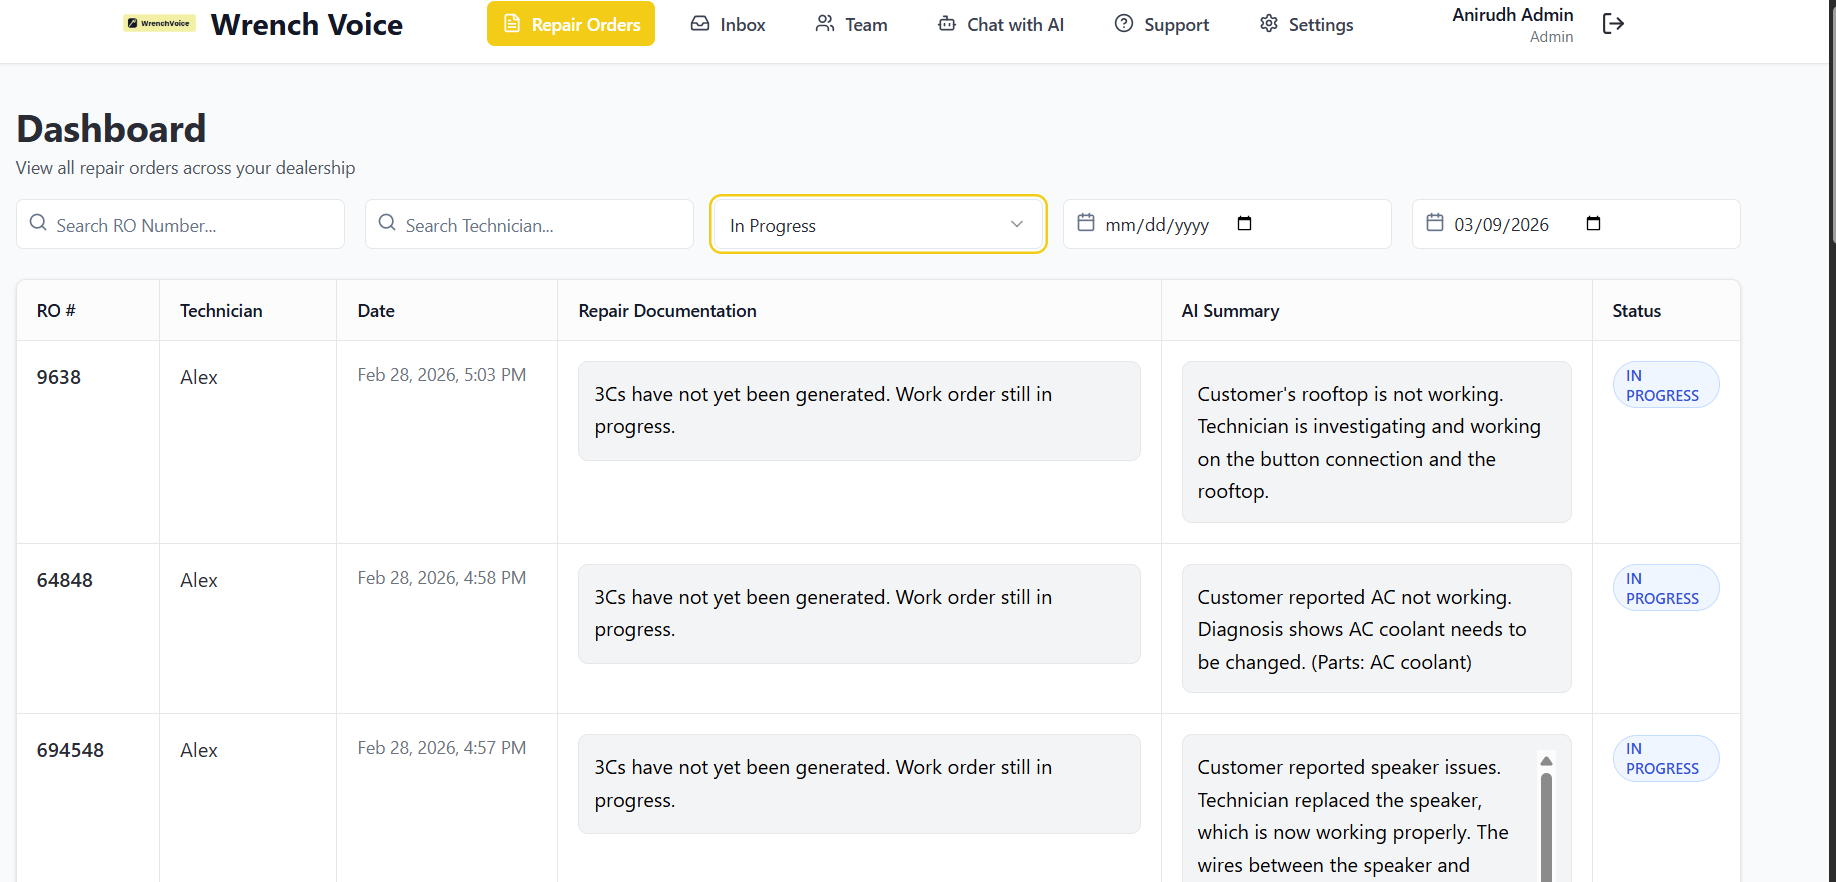The width and height of the screenshot is (1836, 882).
Task: Go to the Team page
Action: (x=851, y=24)
